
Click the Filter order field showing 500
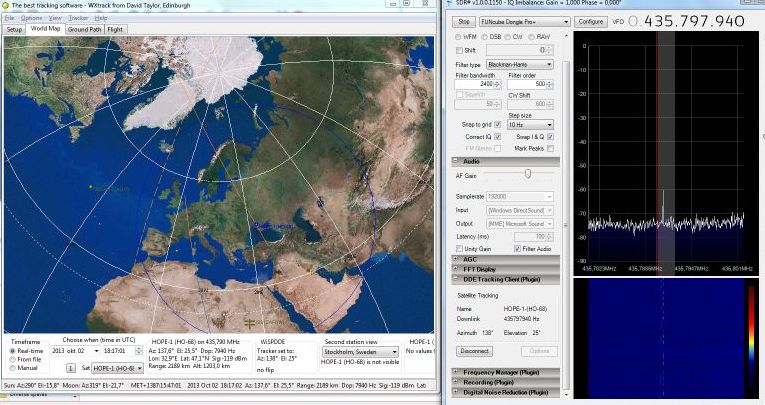point(527,84)
